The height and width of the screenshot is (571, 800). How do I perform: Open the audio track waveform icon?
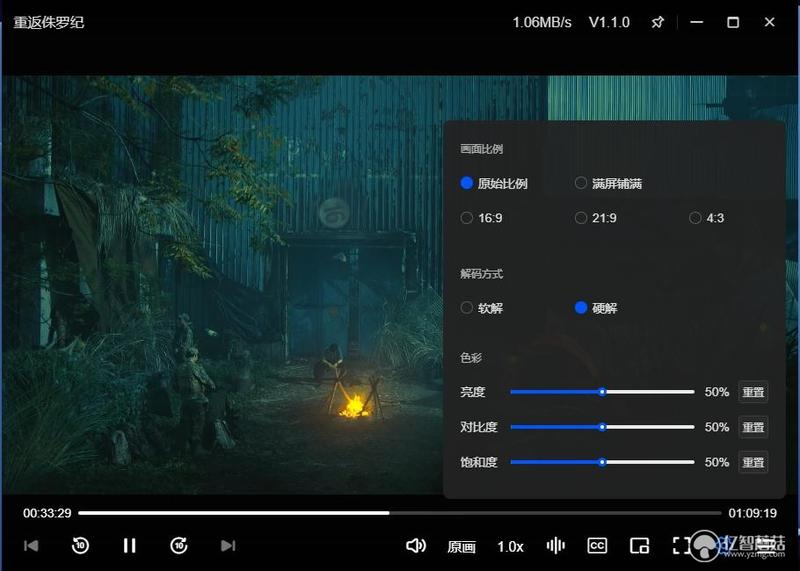(556, 545)
